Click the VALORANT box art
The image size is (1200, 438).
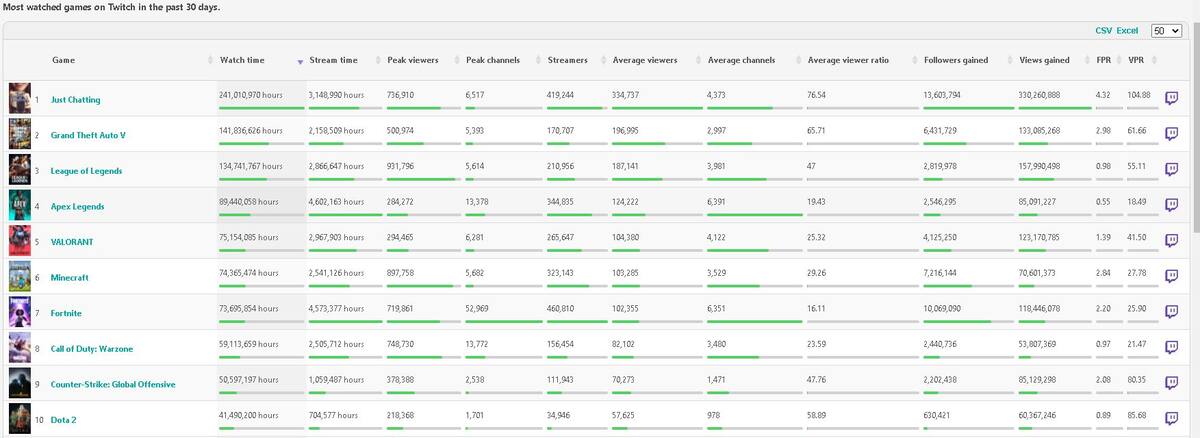click(20, 240)
